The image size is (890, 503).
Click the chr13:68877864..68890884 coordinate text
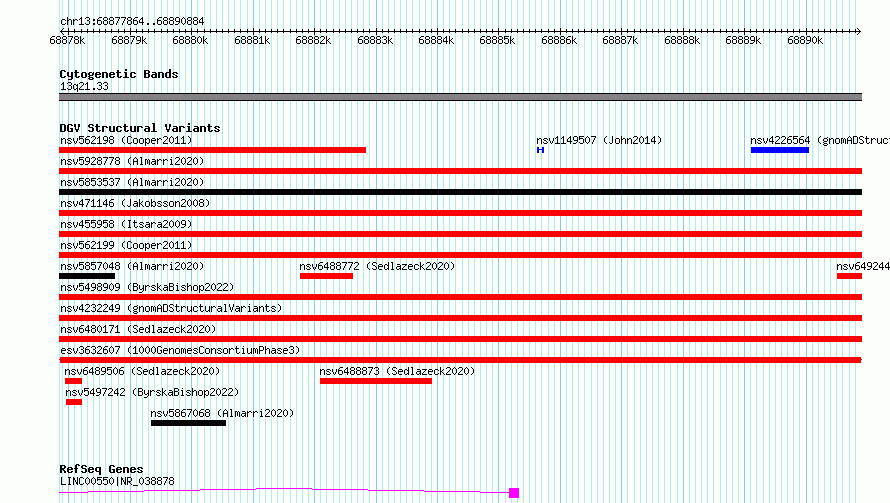coord(132,21)
